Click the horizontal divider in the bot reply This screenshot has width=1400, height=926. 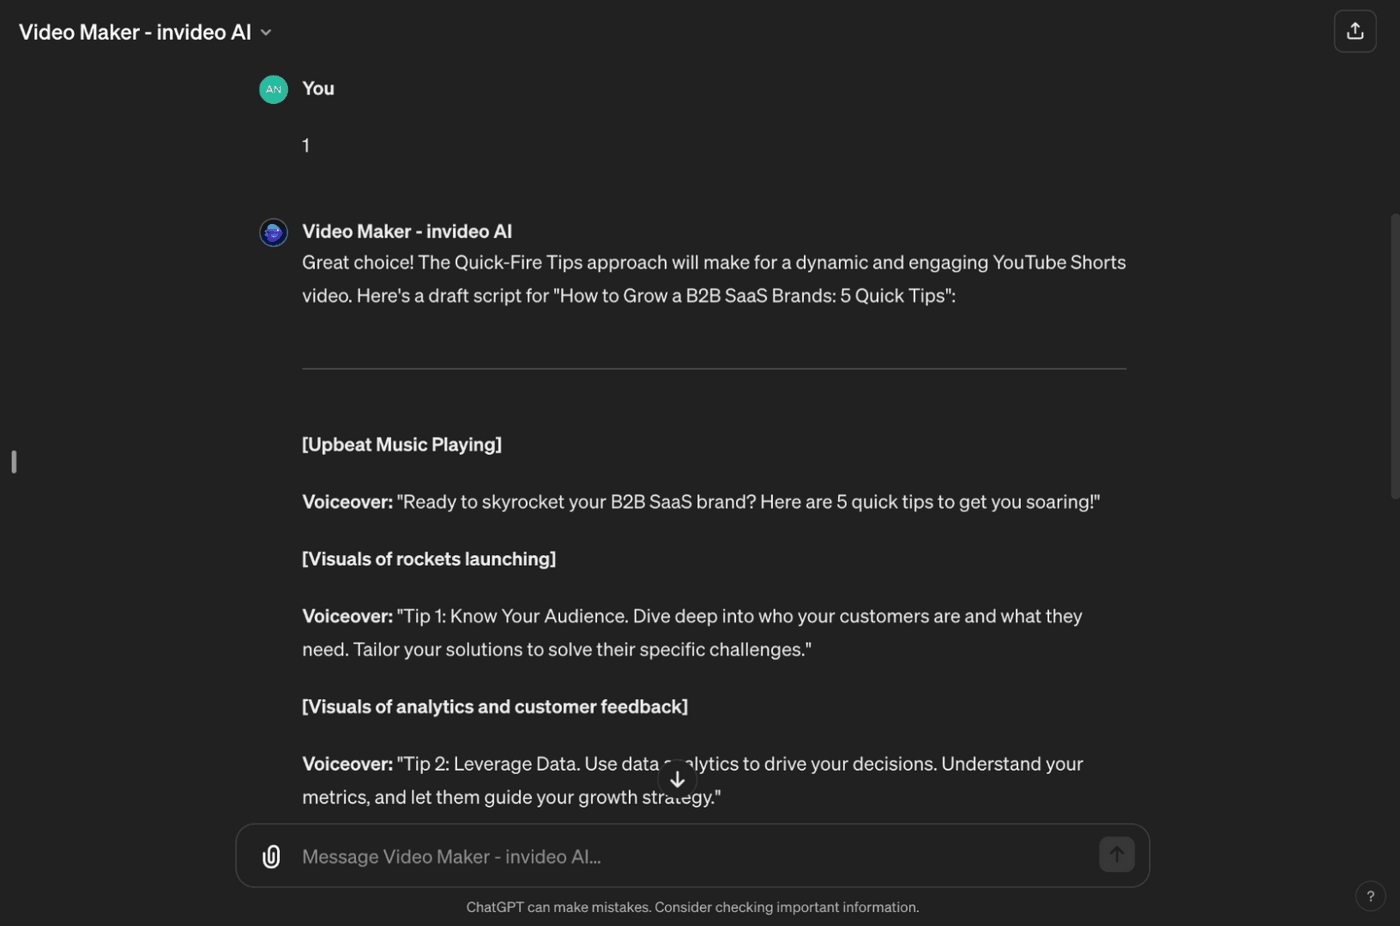click(x=713, y=370)
